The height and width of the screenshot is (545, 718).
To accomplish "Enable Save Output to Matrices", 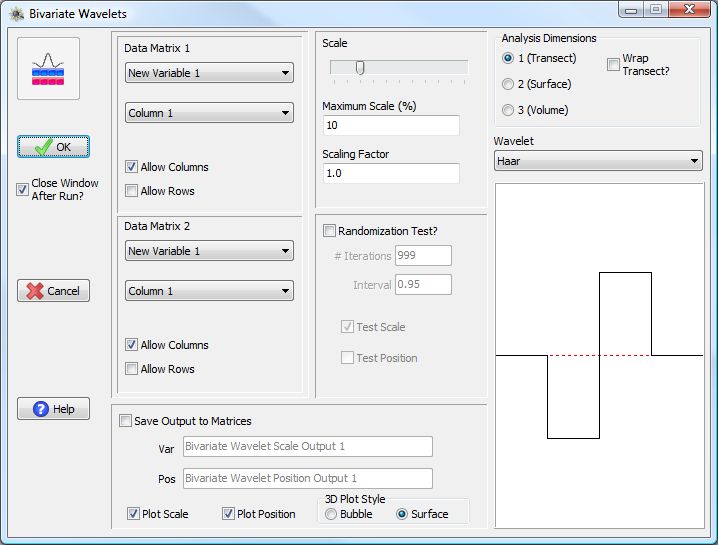I will pyautogui.click(x=125, y=420).
